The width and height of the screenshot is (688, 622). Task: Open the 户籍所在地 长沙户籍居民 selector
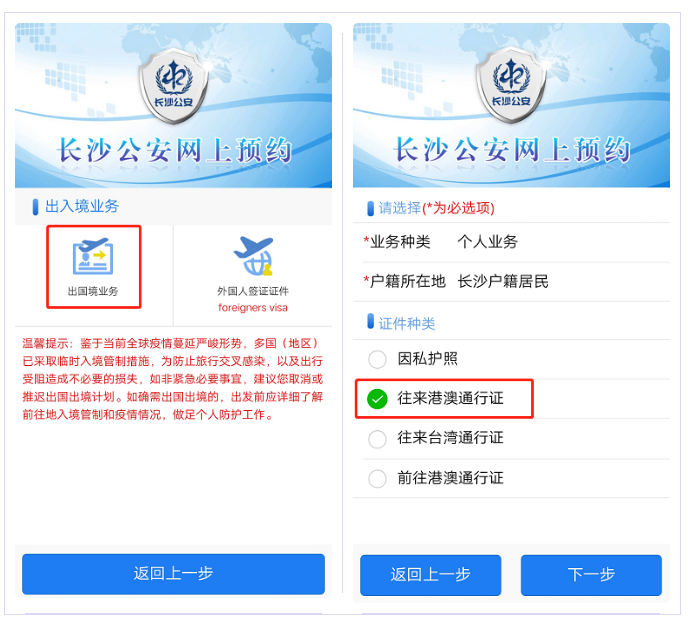[511, 282]
